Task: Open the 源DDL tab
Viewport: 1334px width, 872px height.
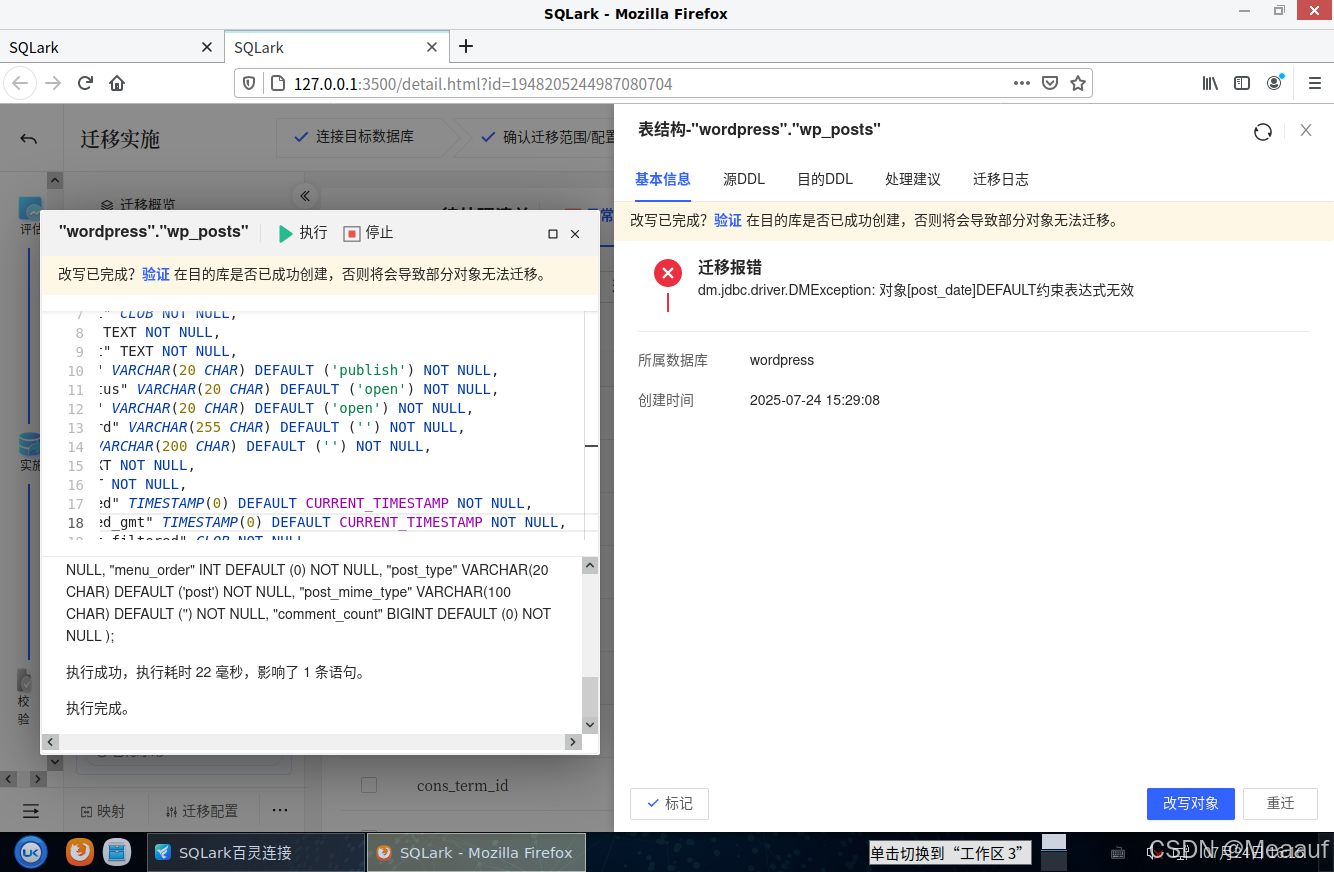Action: pos(744,179)
